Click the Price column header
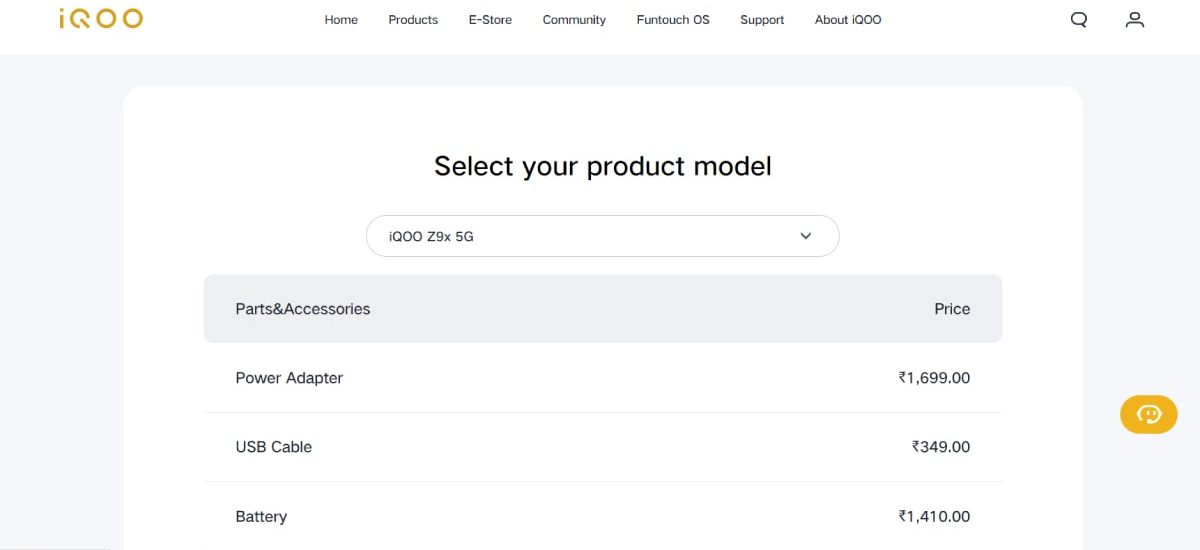This screenshot has height=550, width=1200. [951, 309]
